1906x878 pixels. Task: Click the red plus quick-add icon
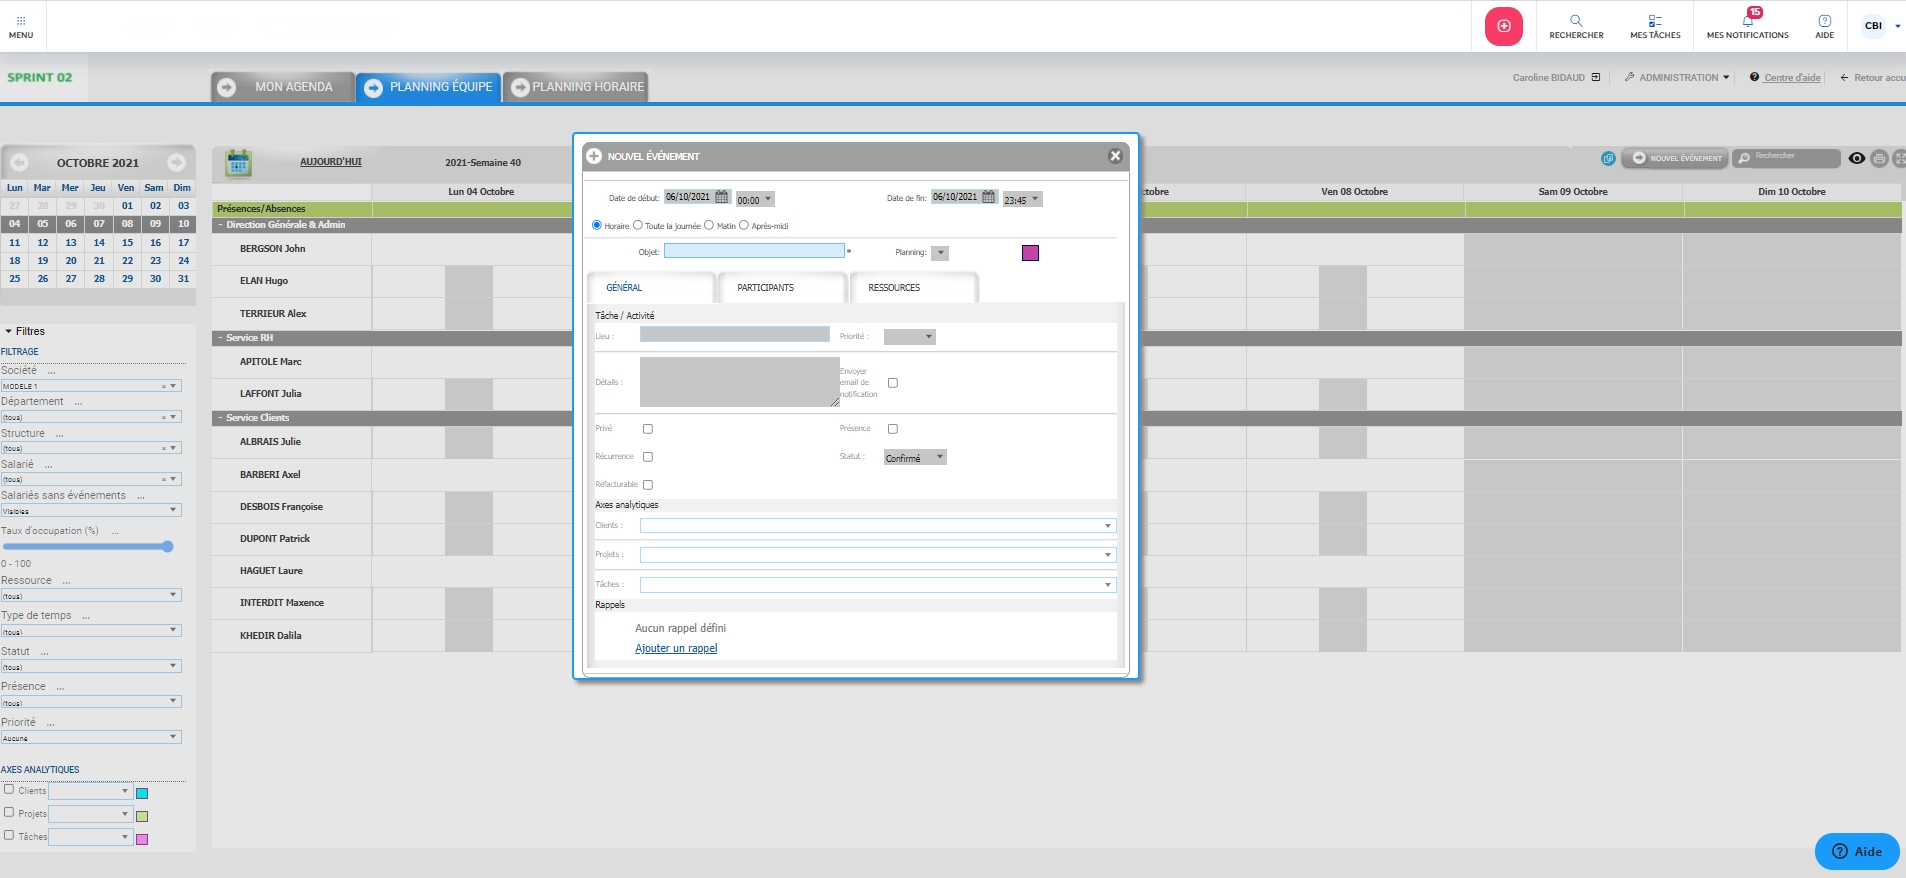pos(1503,26)
